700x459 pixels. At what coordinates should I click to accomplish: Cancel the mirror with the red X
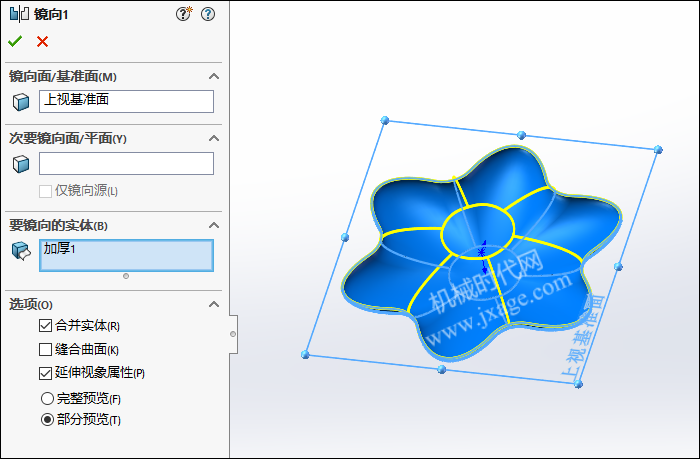42,42
